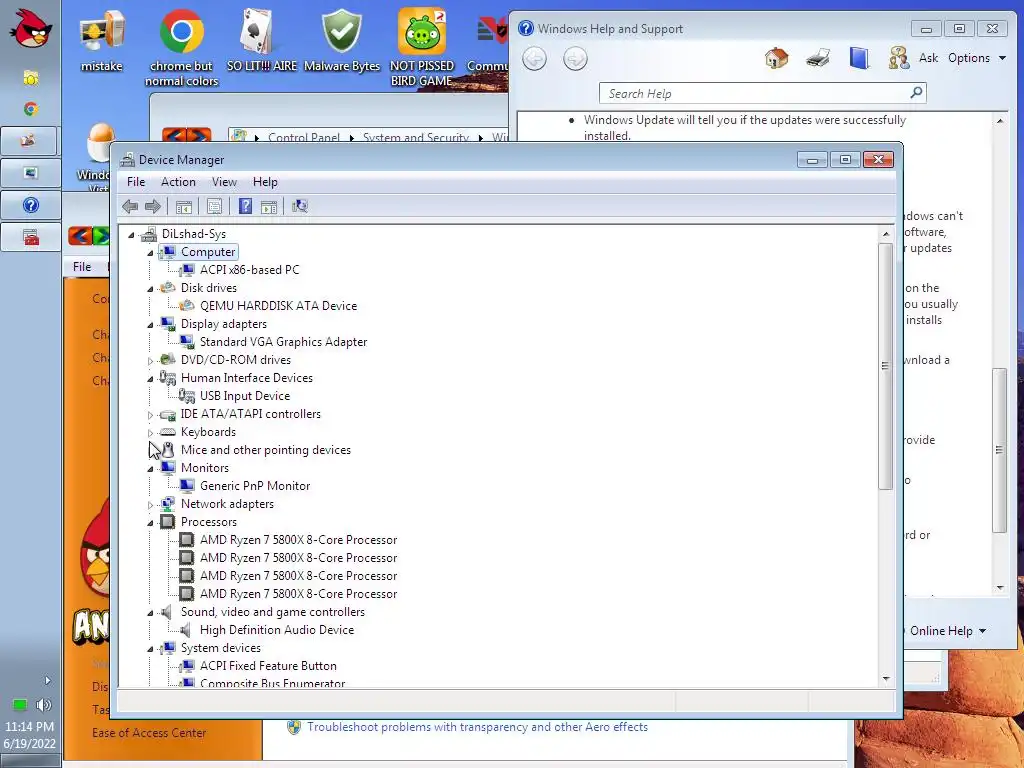Click the Chrome icon in the taskbar

pyautogui.click(x=30, y=109)
